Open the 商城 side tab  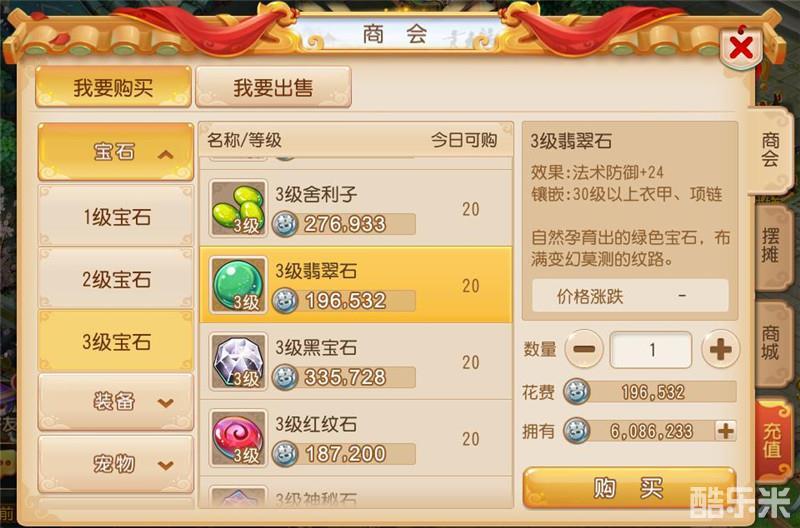pyautogui.click(x=771, y=343)
